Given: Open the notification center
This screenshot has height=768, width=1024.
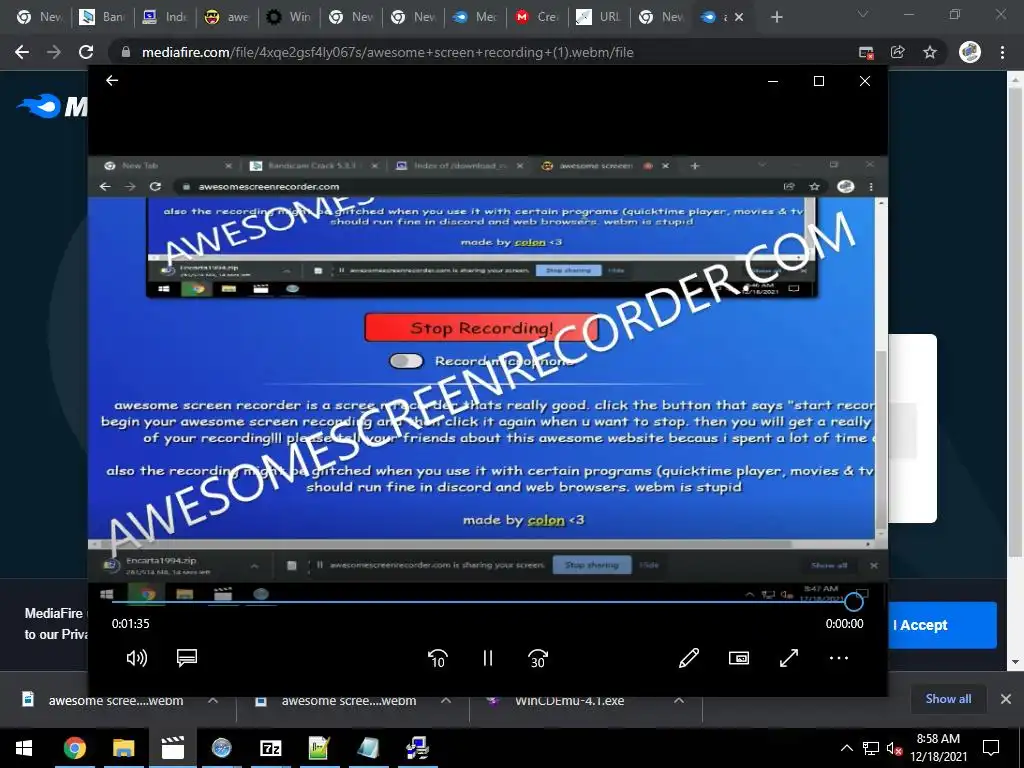Looking at the screenshot, I should click(991, 748).
